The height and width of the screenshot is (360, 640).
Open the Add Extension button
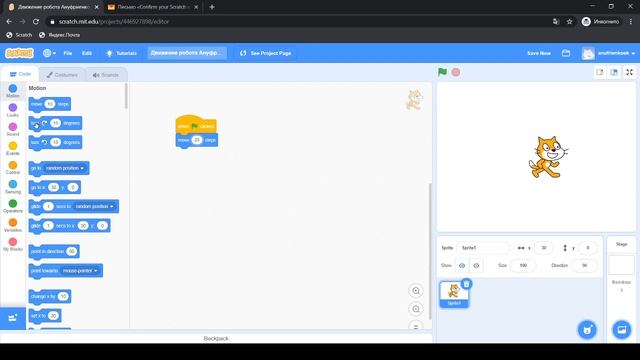[x=13, y=318]
